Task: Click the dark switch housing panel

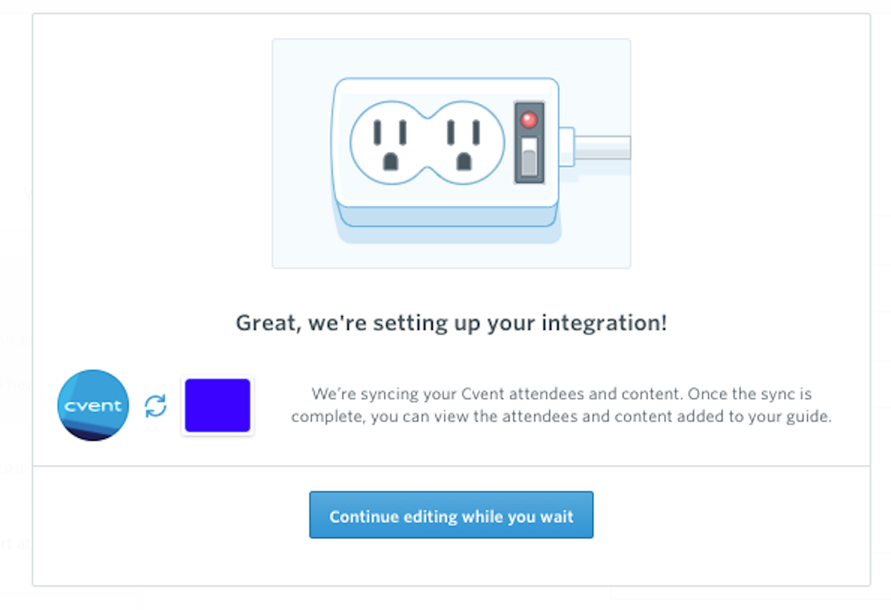Action: point(529,143)
